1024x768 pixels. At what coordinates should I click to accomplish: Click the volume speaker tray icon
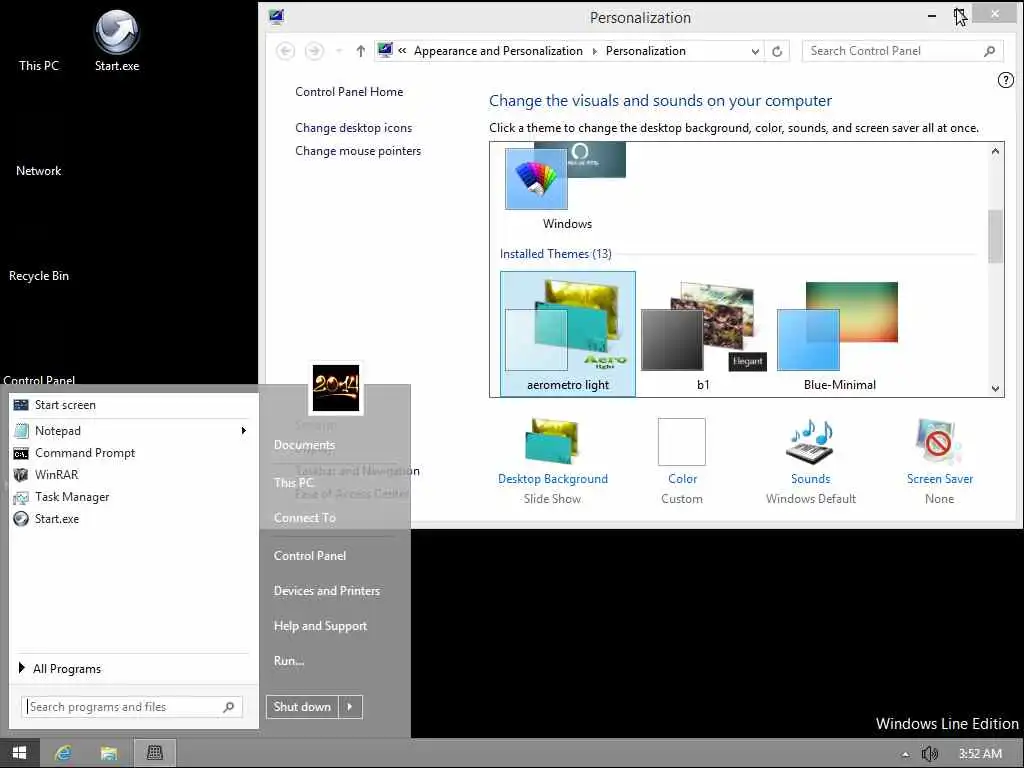pos(929,754)
